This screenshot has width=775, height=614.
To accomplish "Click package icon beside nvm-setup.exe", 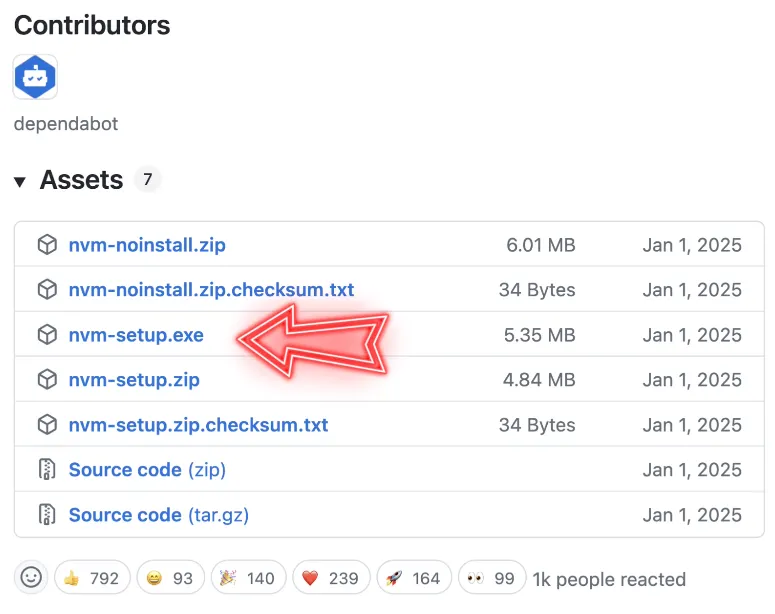I will (x=47, y=335).
